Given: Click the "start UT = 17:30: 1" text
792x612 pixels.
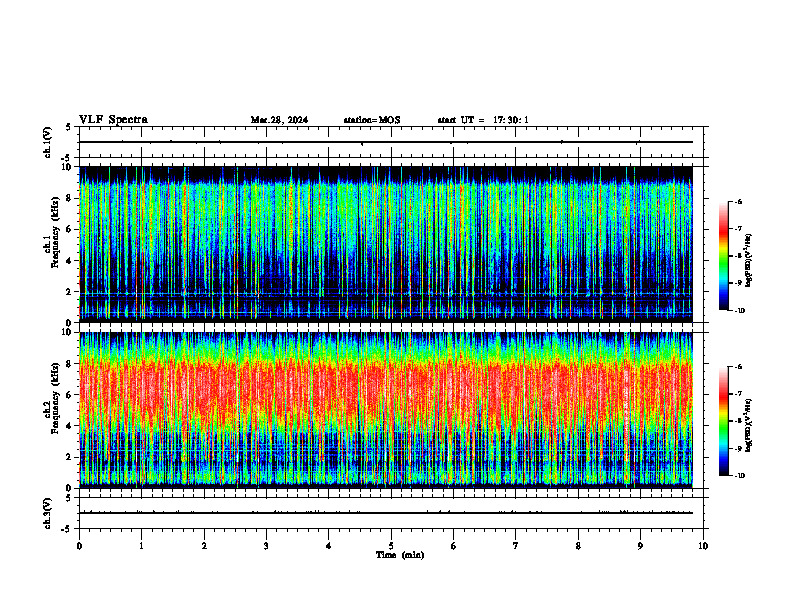Looking at the screenshot, I should click(x=483, y=120).
